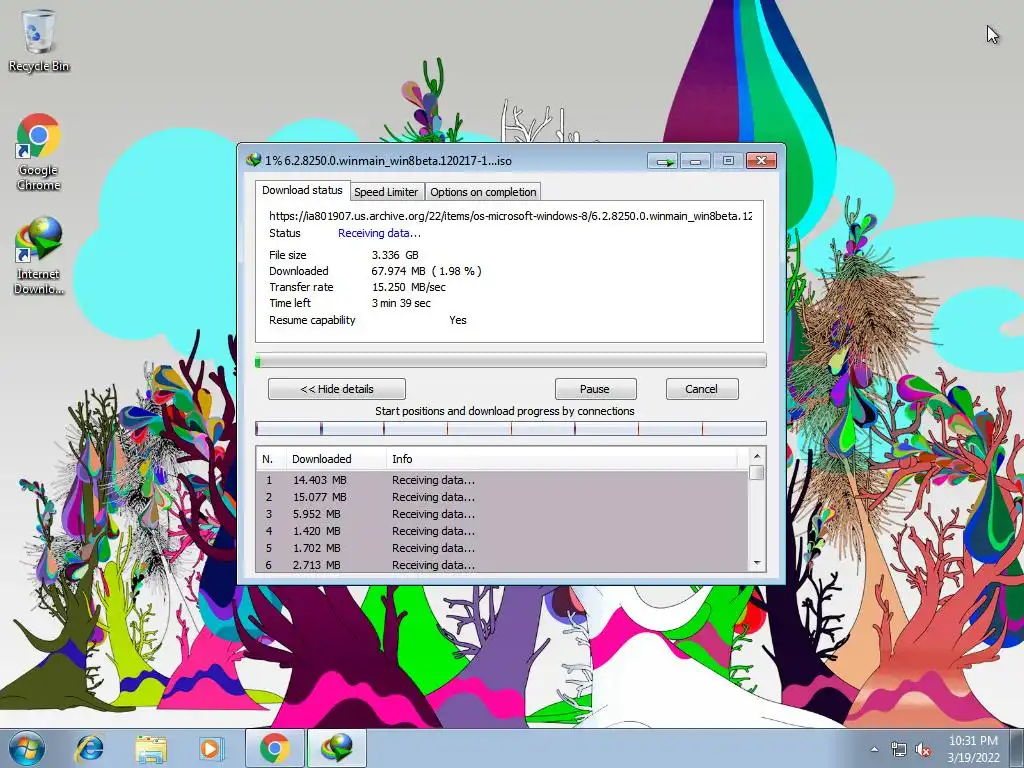Click the muted volume tray icon
The width and height of the screenshot is (1024, 768).
coord(923,750)
